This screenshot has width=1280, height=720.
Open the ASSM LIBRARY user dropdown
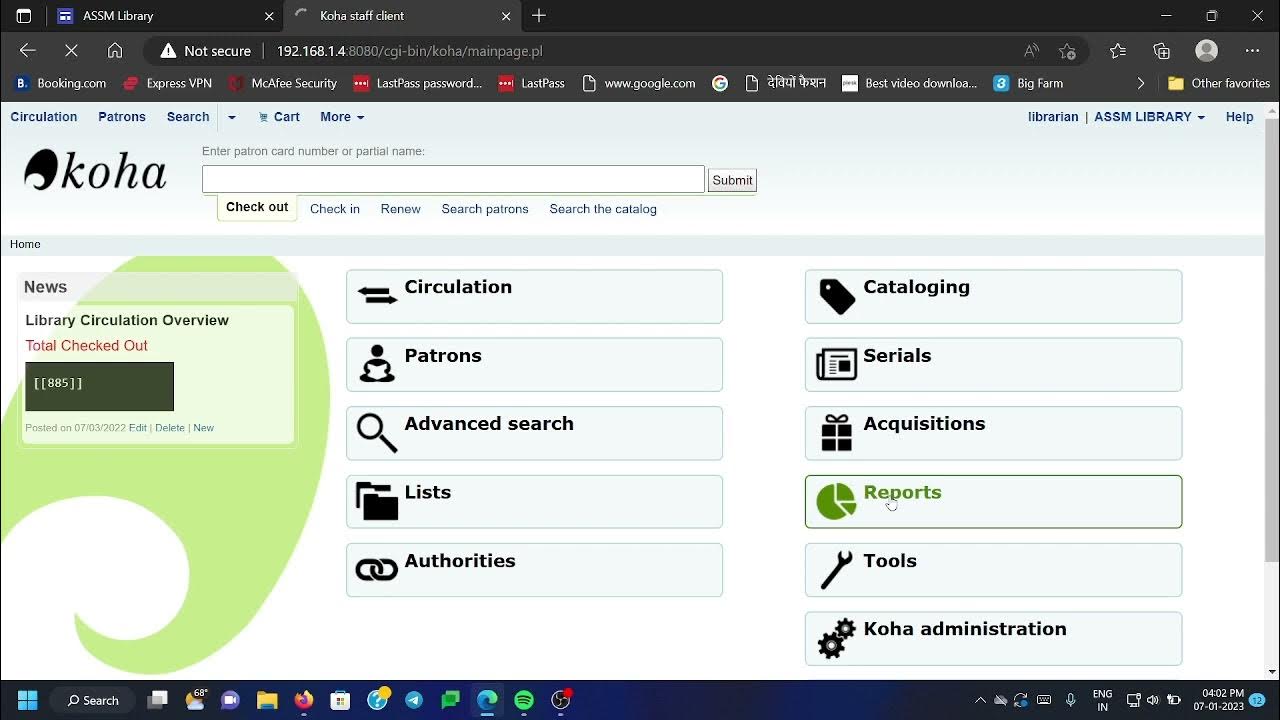point(1149,117)
